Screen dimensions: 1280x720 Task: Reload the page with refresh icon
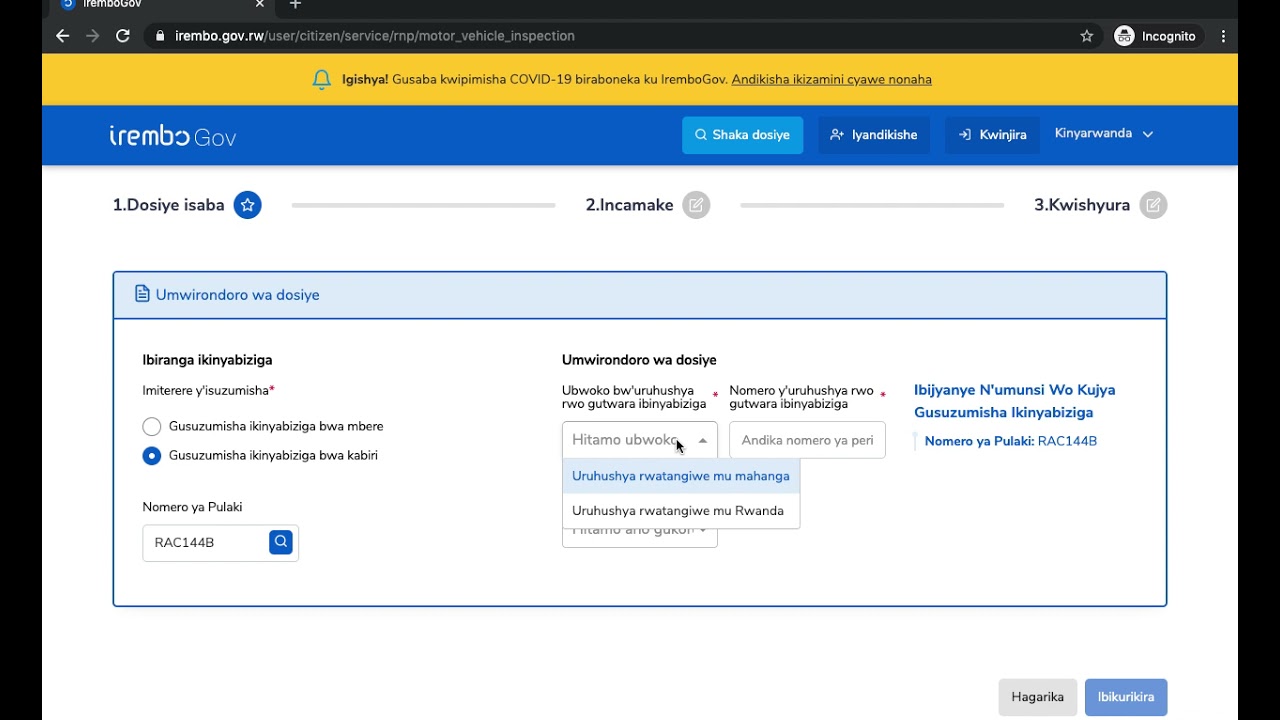tap(123, 36)
